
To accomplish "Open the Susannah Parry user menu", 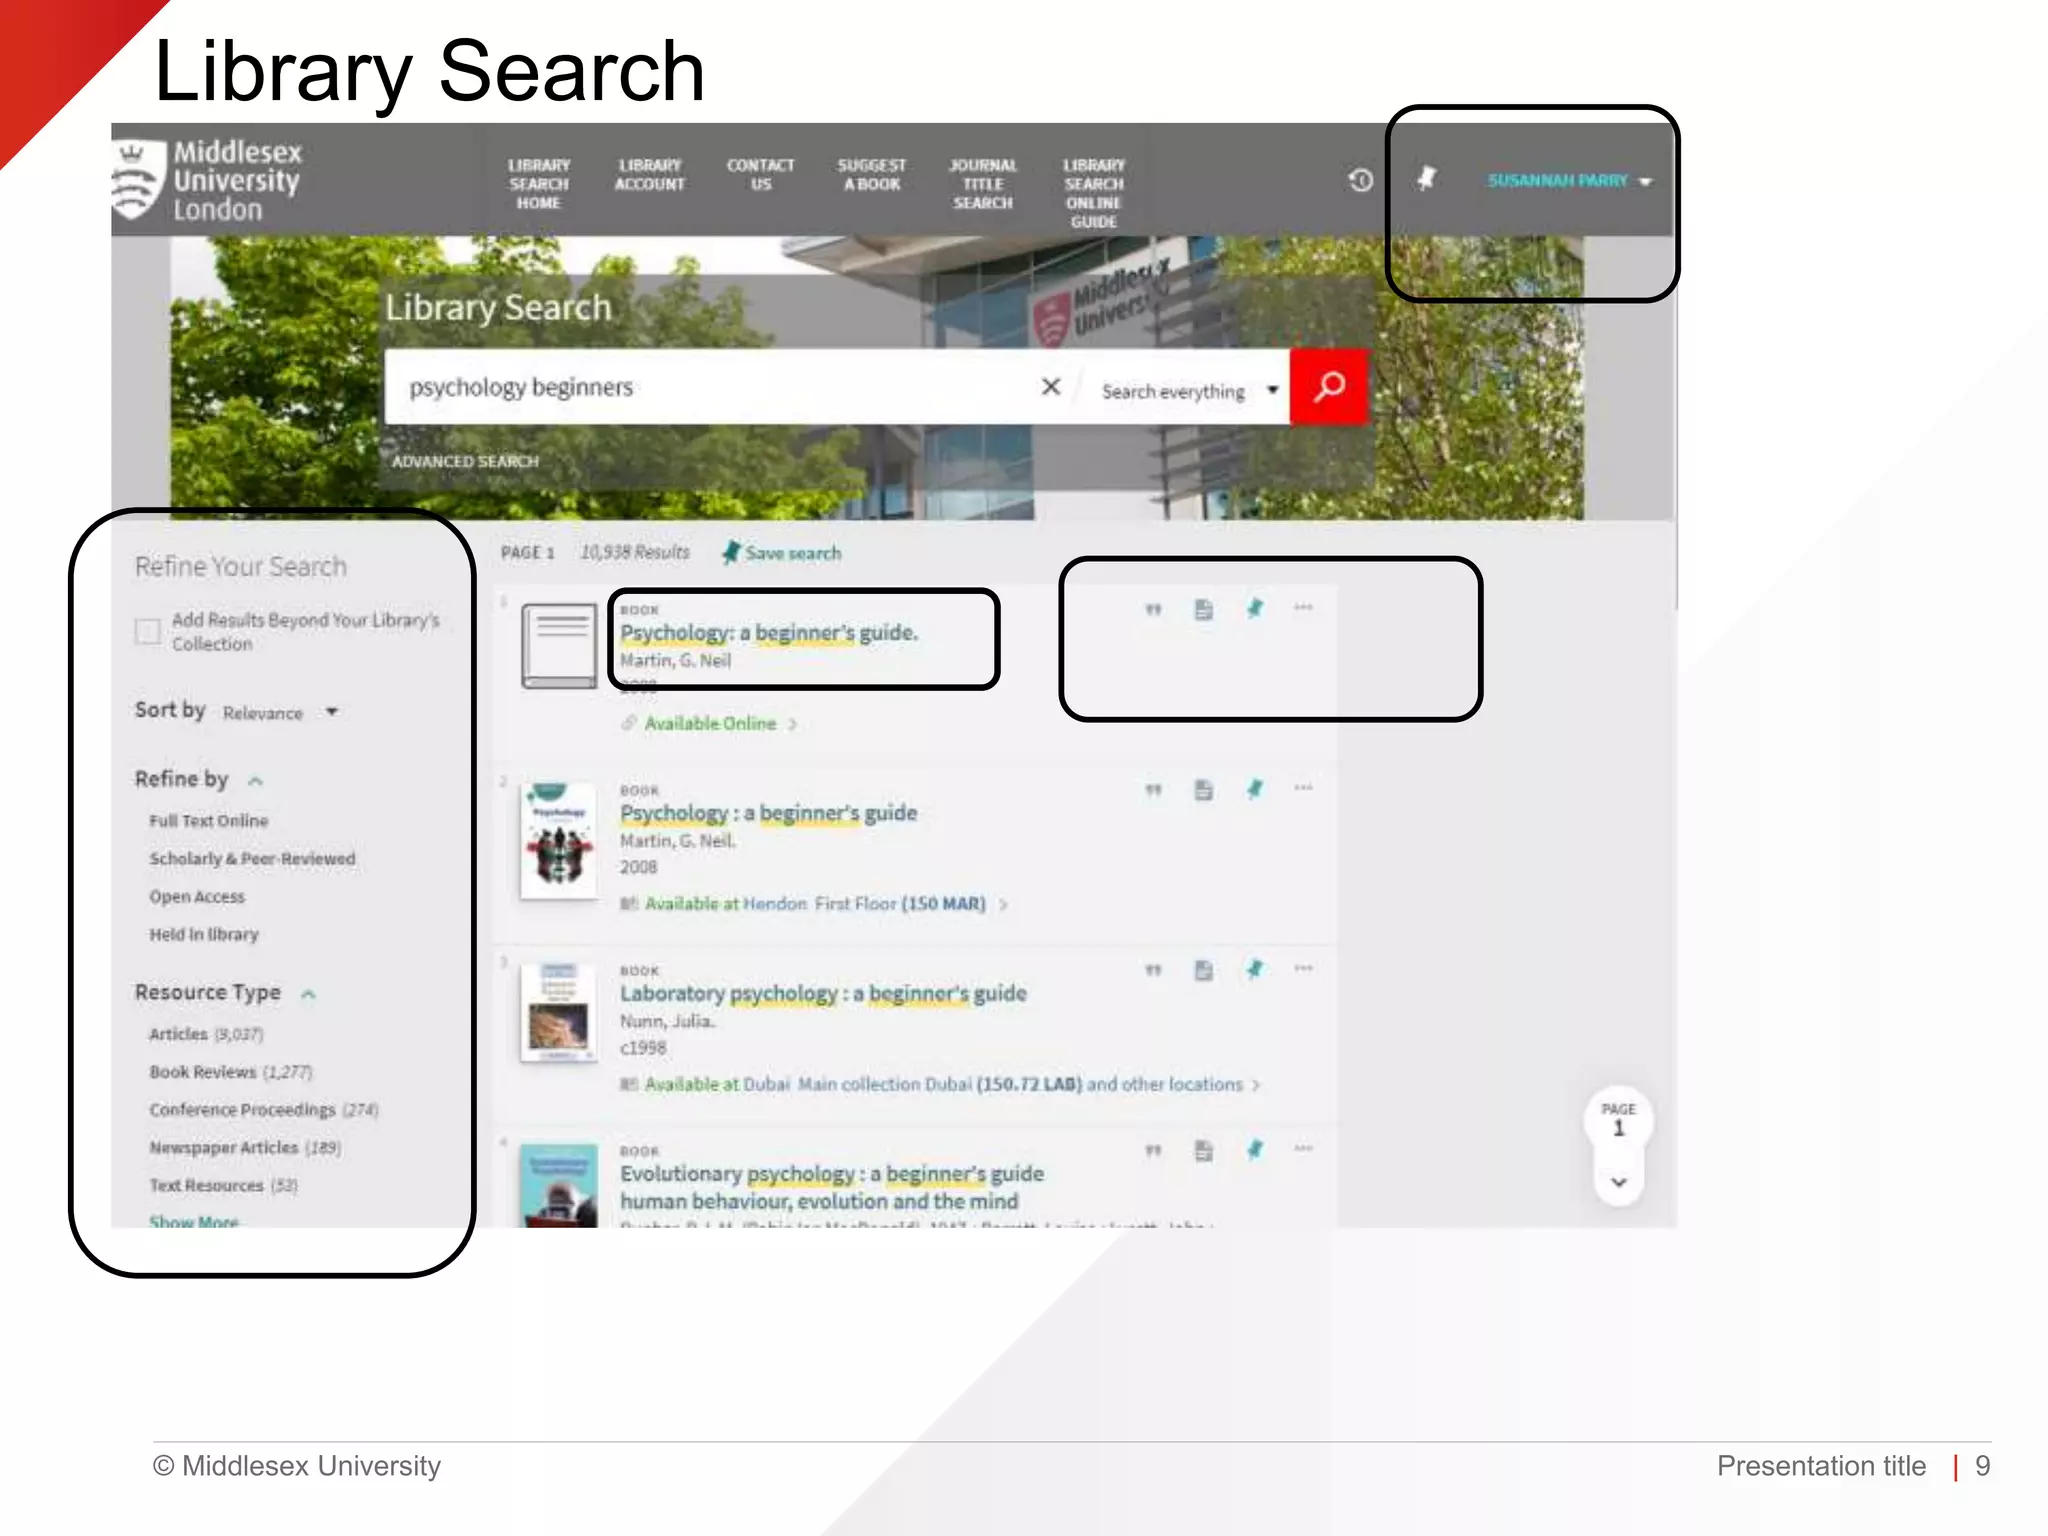I will coord(1568,181).
